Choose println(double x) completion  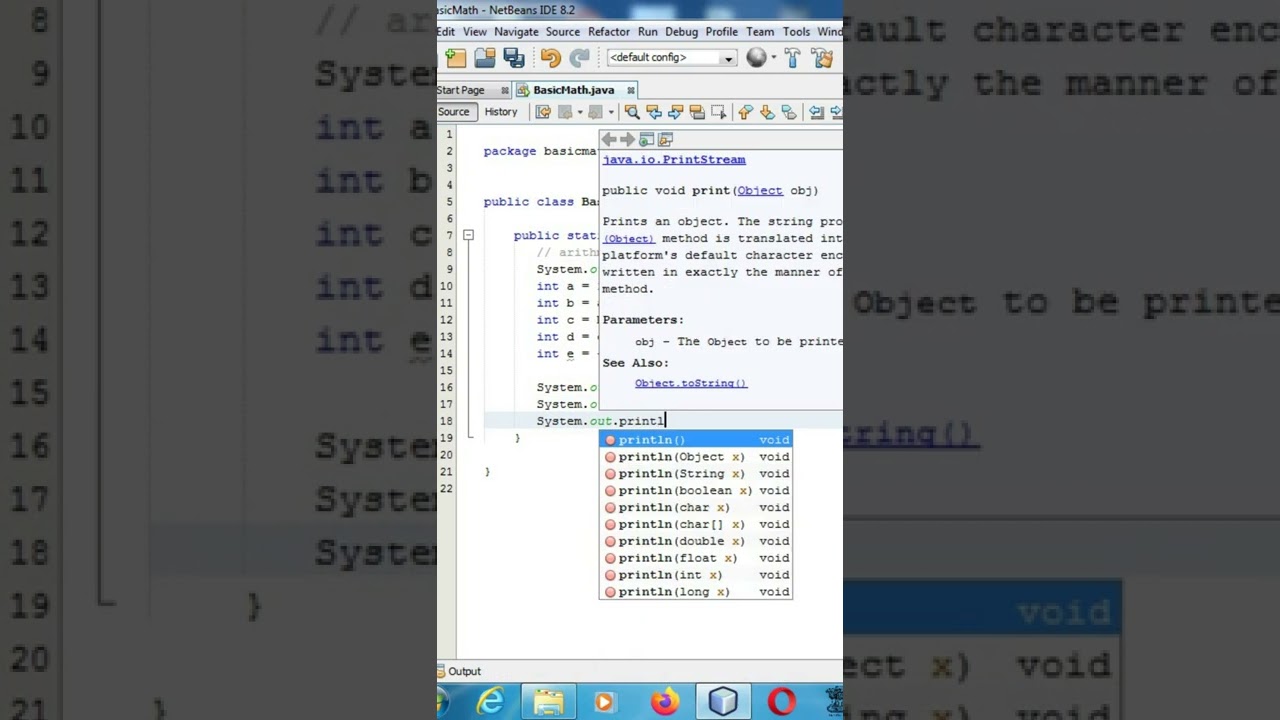click(695, 541)
